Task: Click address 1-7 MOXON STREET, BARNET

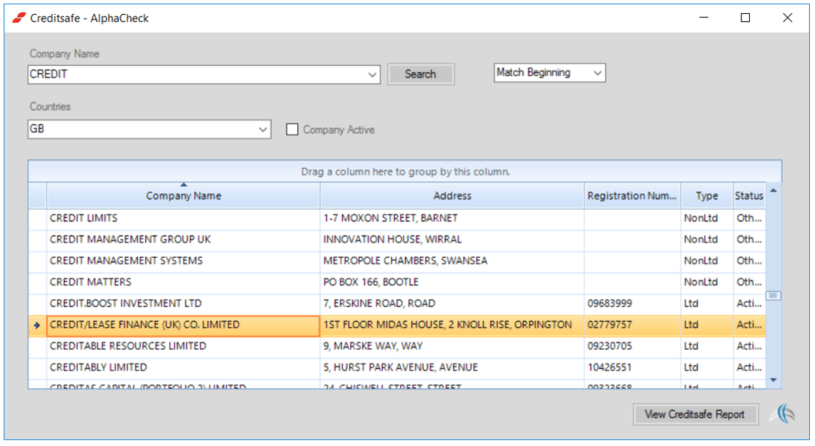Action: pyautogui.click(x=390, y=218)
